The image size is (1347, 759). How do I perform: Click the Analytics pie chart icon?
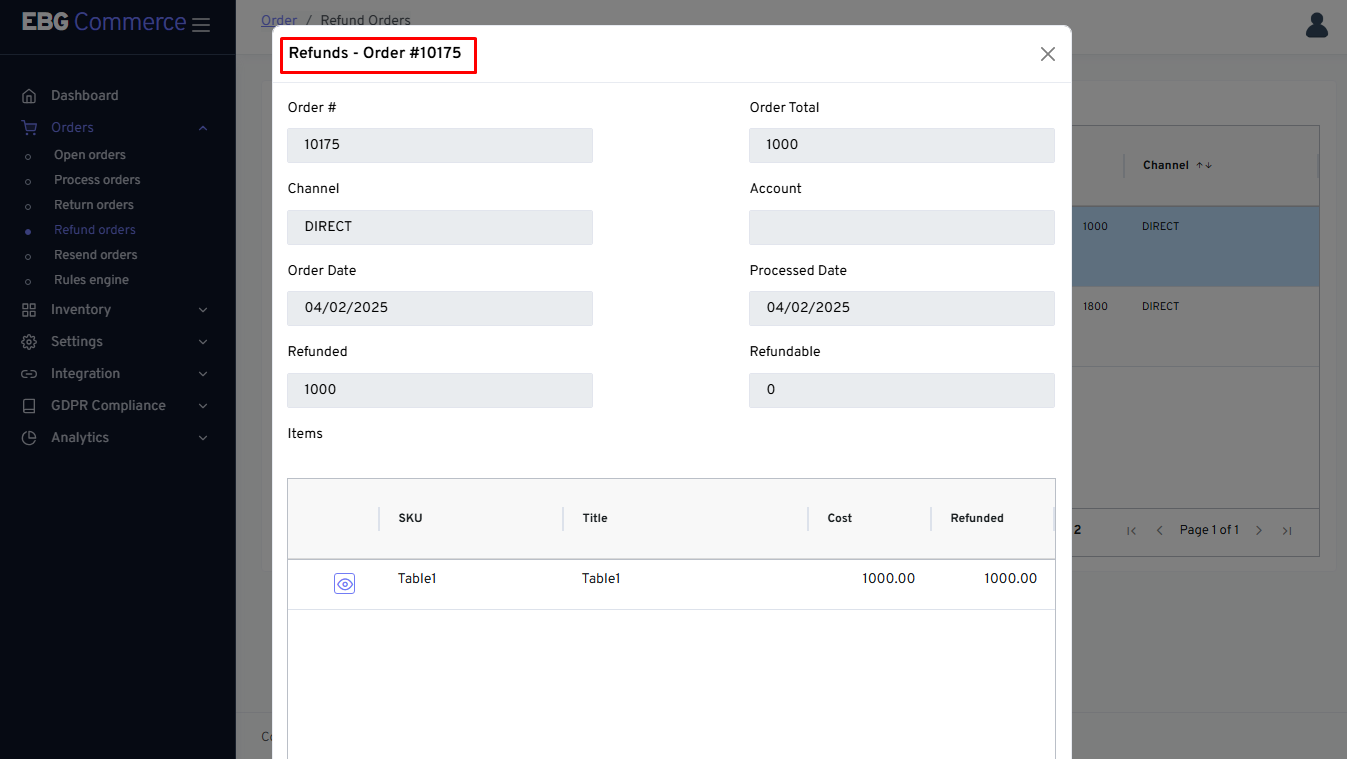[29, 438]
